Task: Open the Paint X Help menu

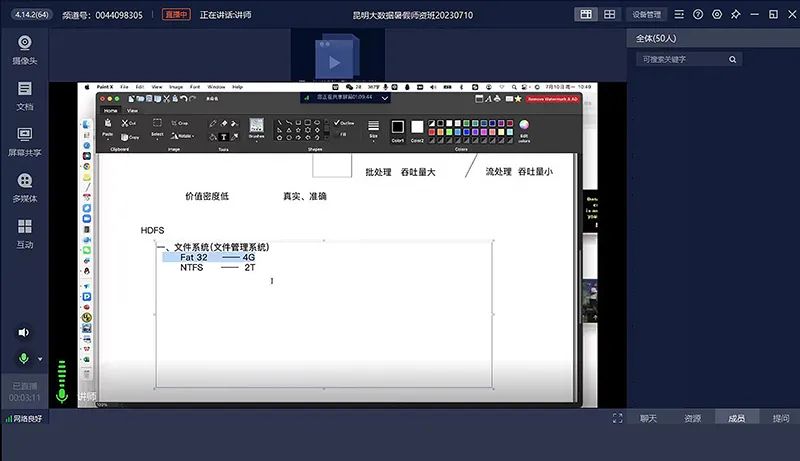Action: pos(237,87)
